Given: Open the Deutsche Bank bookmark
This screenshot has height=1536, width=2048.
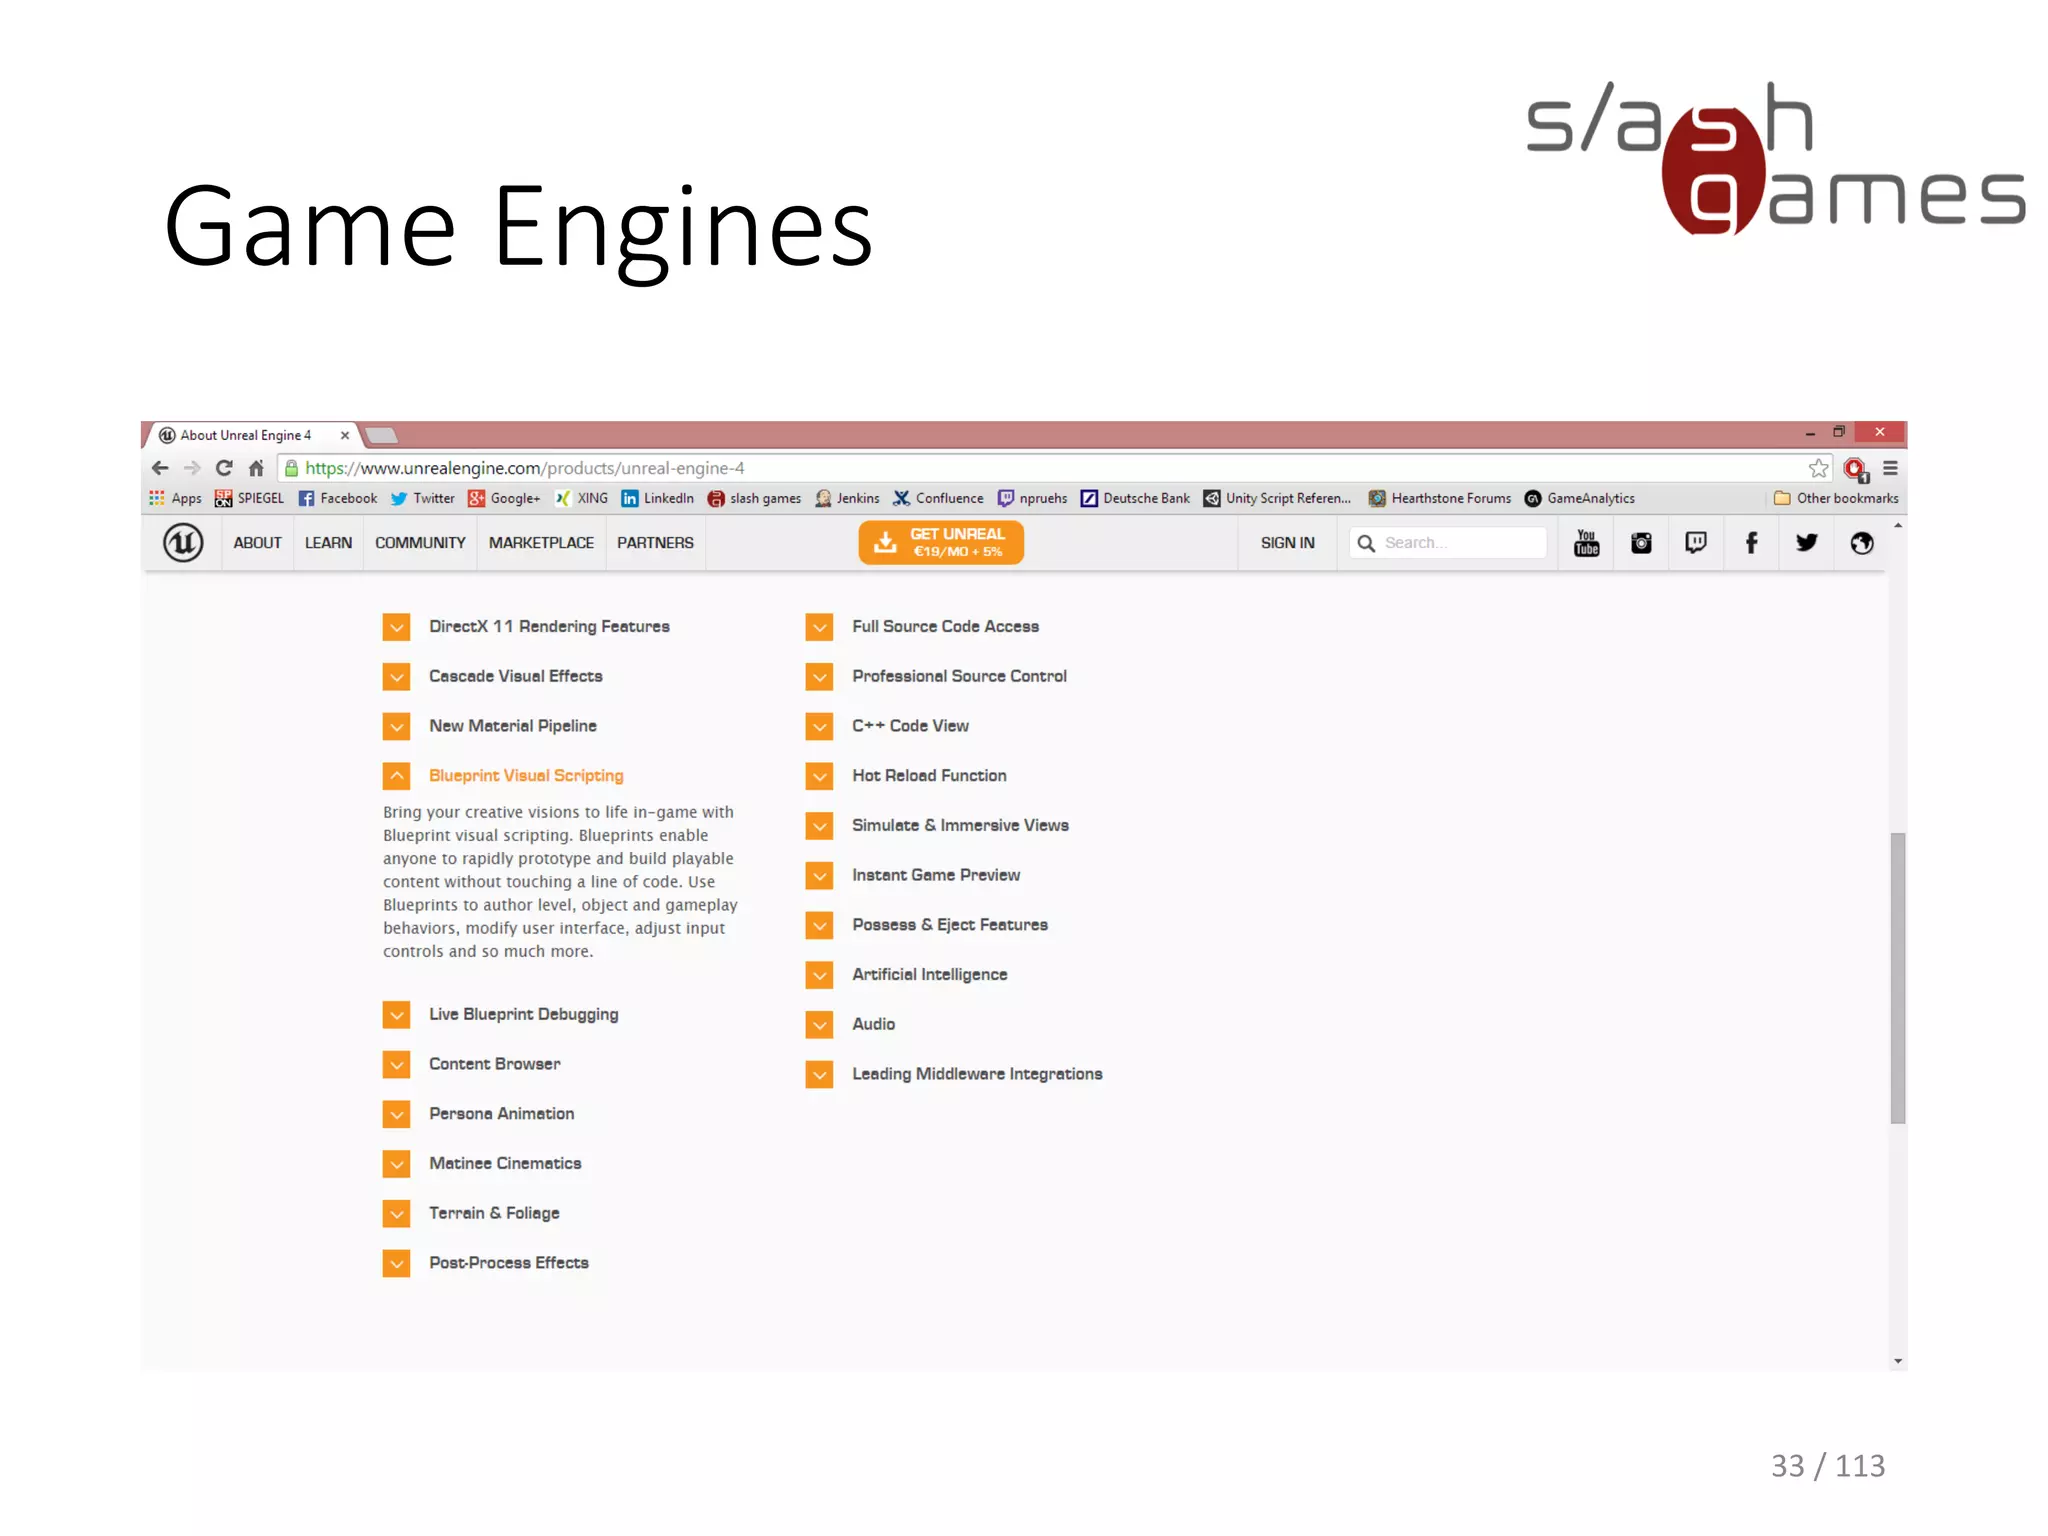Looking at the screenshot, I should 1135,498.
